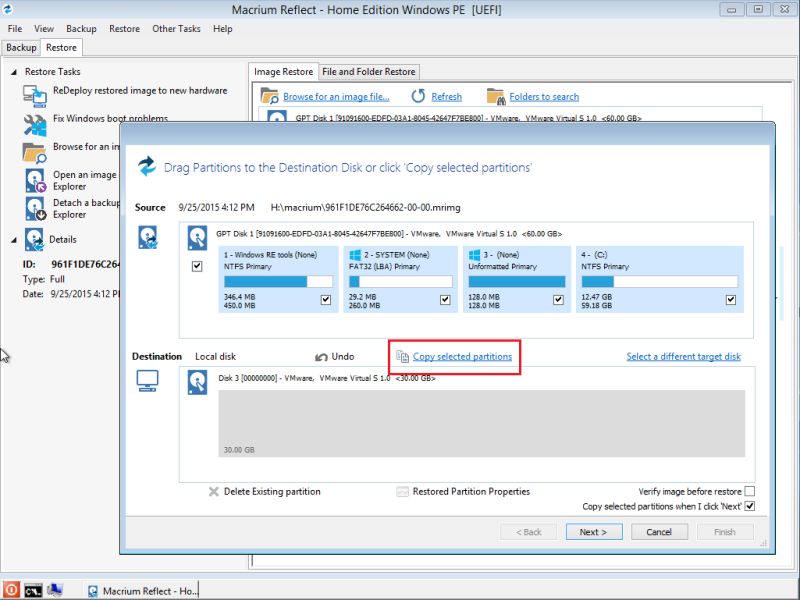Open the File menu

coord(15,29)
